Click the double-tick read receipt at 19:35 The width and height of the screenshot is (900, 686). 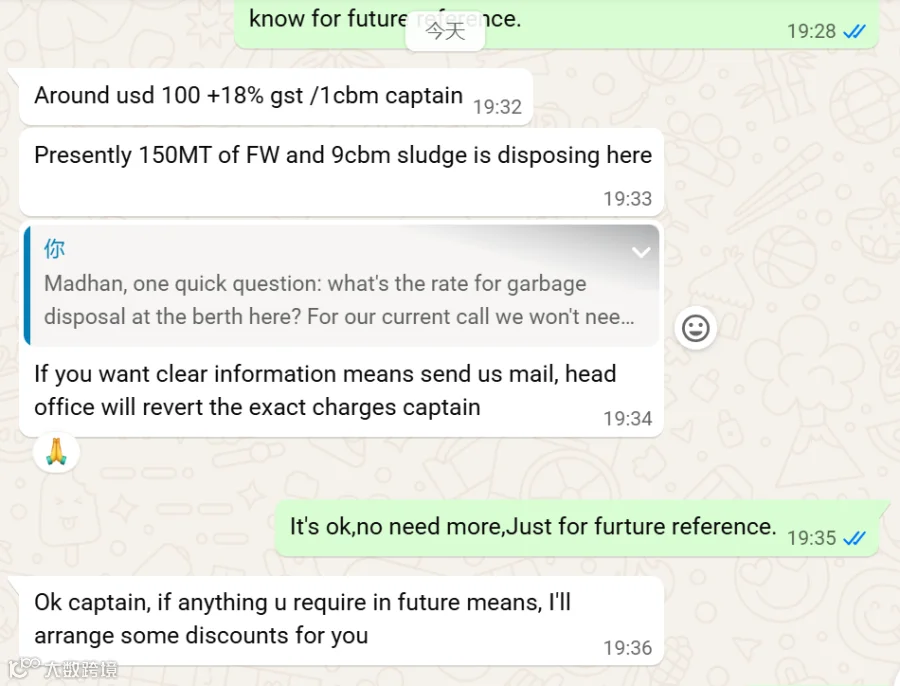[854, 538]
